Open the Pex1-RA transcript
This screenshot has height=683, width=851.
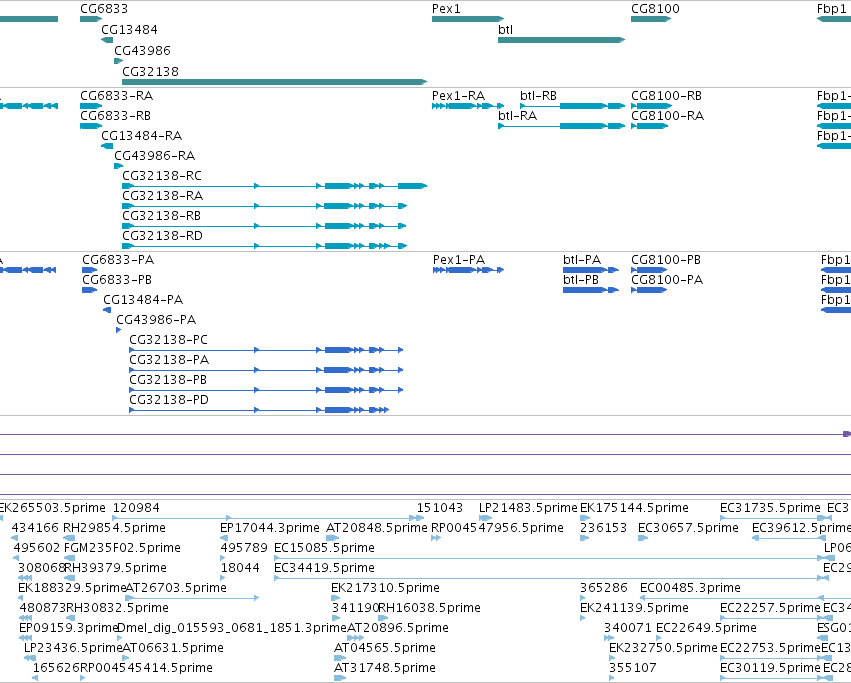pyautogui.click(x=459, y=96)
